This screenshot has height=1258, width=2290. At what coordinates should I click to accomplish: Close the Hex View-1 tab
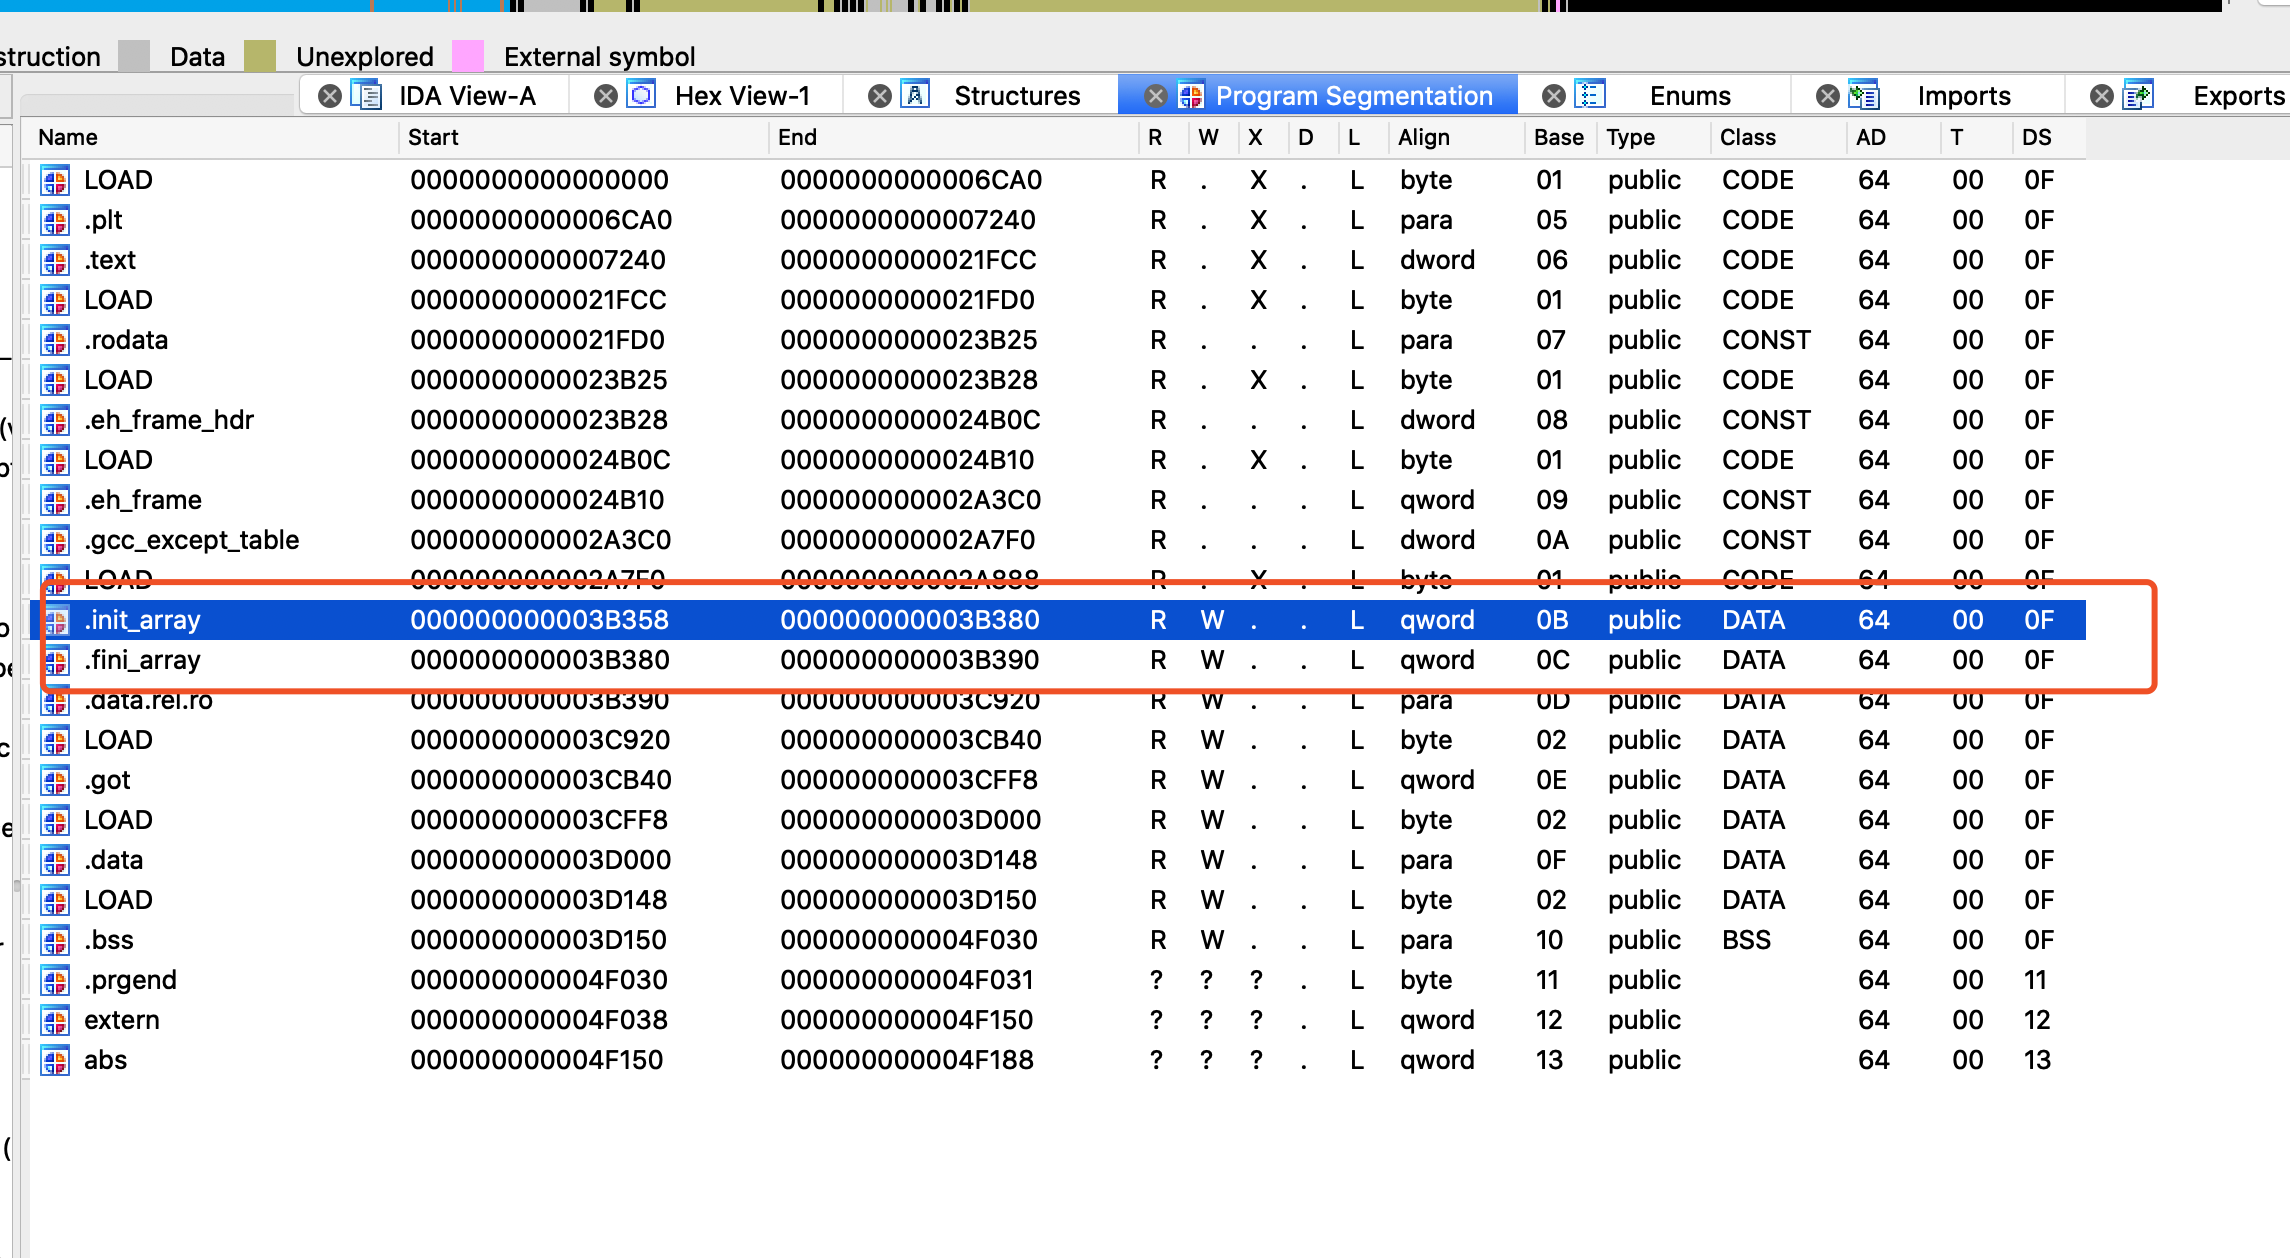pos(605,96)
